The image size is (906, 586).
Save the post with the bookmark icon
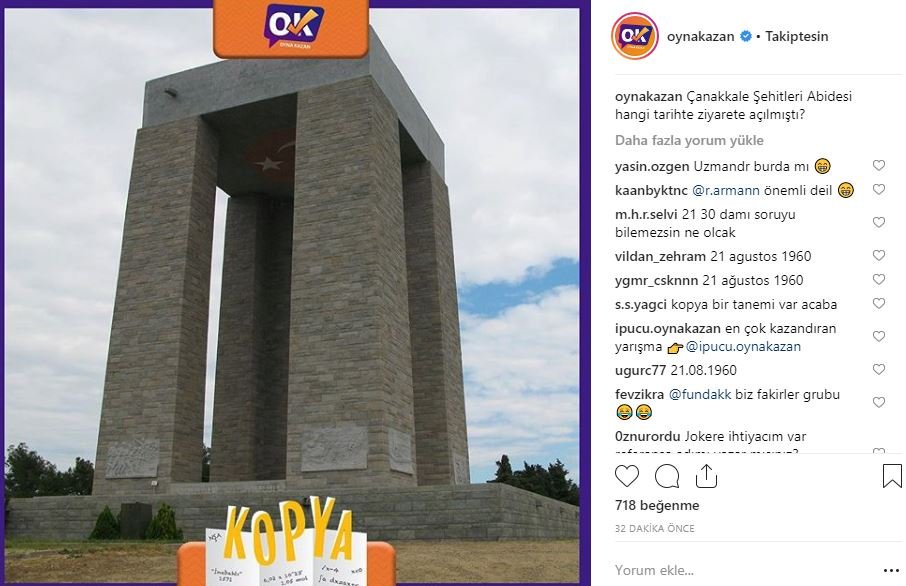(892, 476)
